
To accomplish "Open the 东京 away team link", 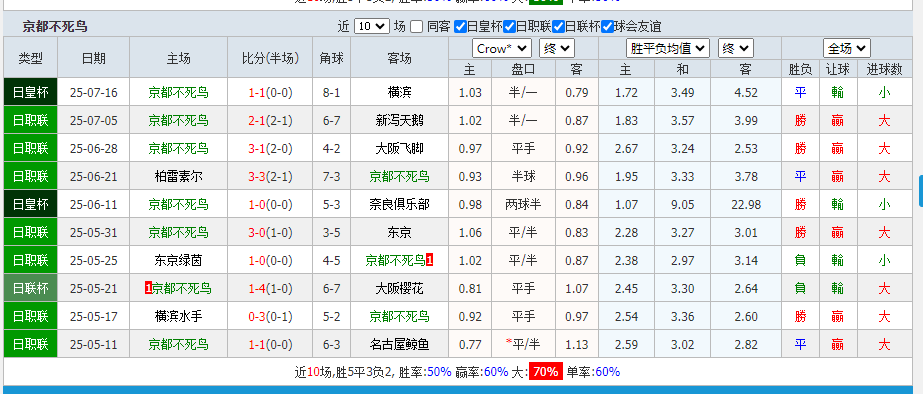I will pos(400,232).
